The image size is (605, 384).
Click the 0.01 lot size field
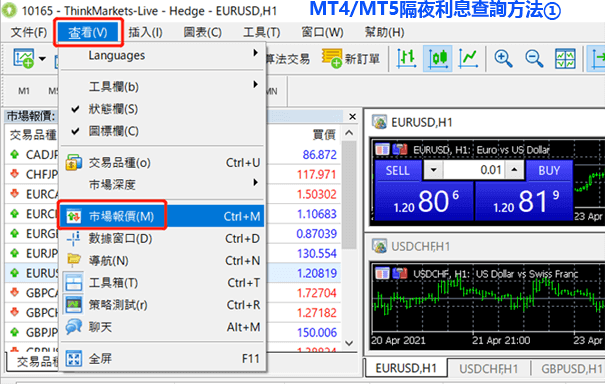(474, 170)
